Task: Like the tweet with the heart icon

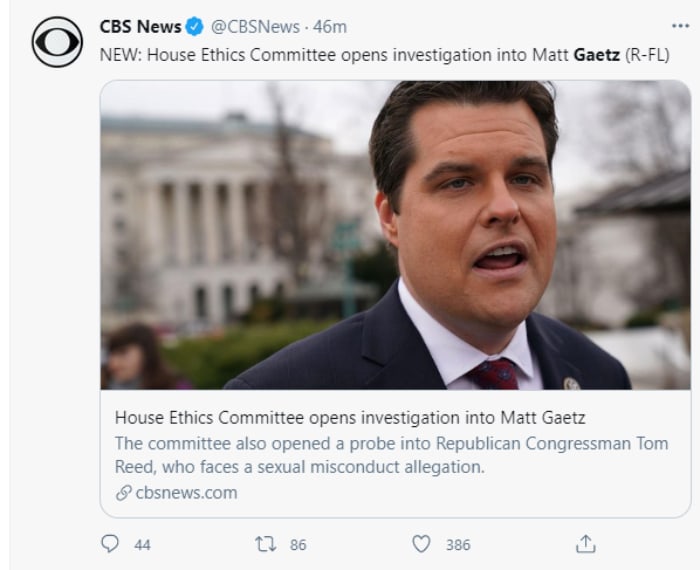Action: (x=422, y=543)
